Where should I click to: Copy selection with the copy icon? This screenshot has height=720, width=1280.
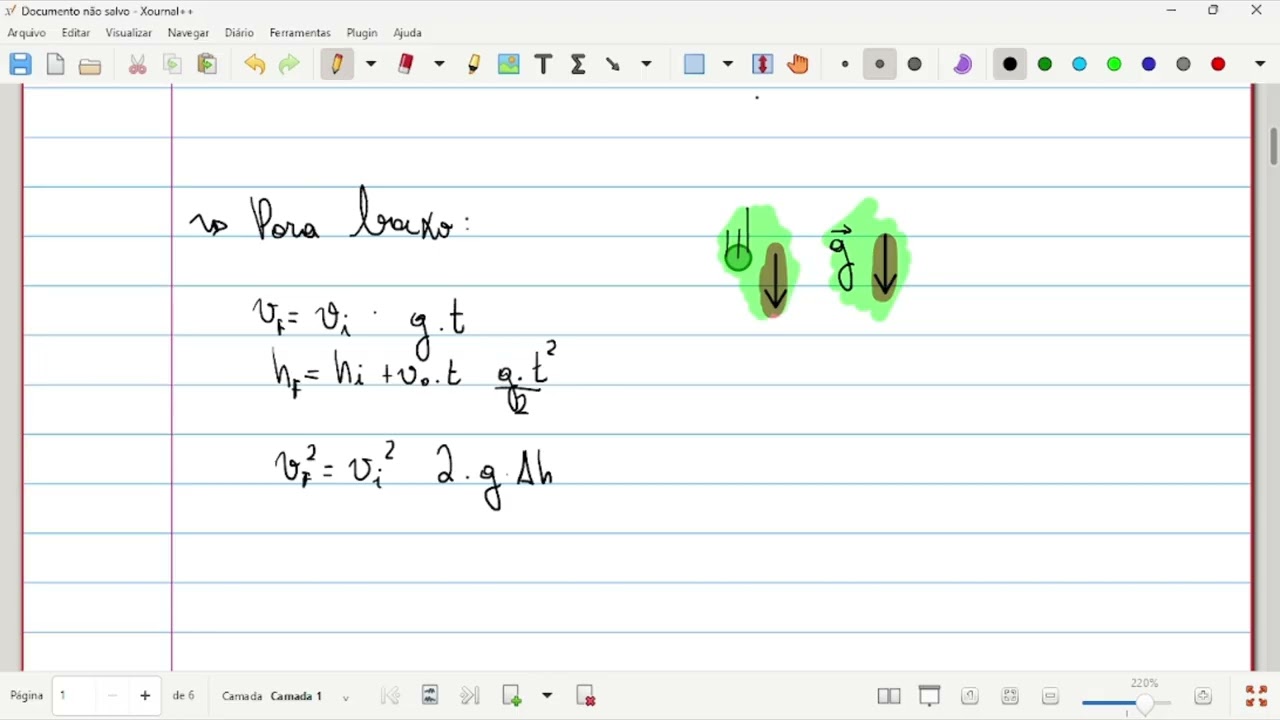coord(173,65)
